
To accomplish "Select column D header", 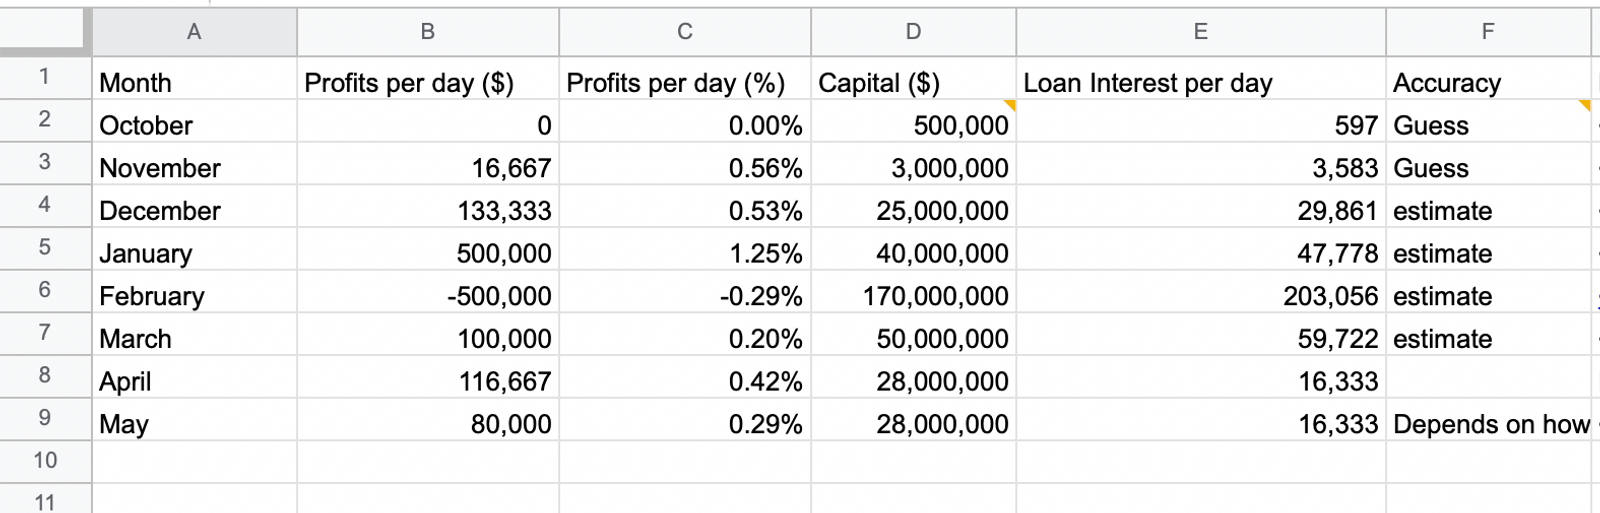I will point(914,32).
